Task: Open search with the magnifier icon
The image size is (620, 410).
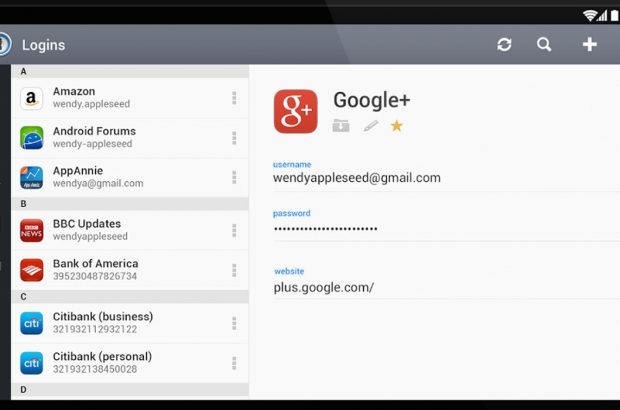Action: click(x=544, y=44)
